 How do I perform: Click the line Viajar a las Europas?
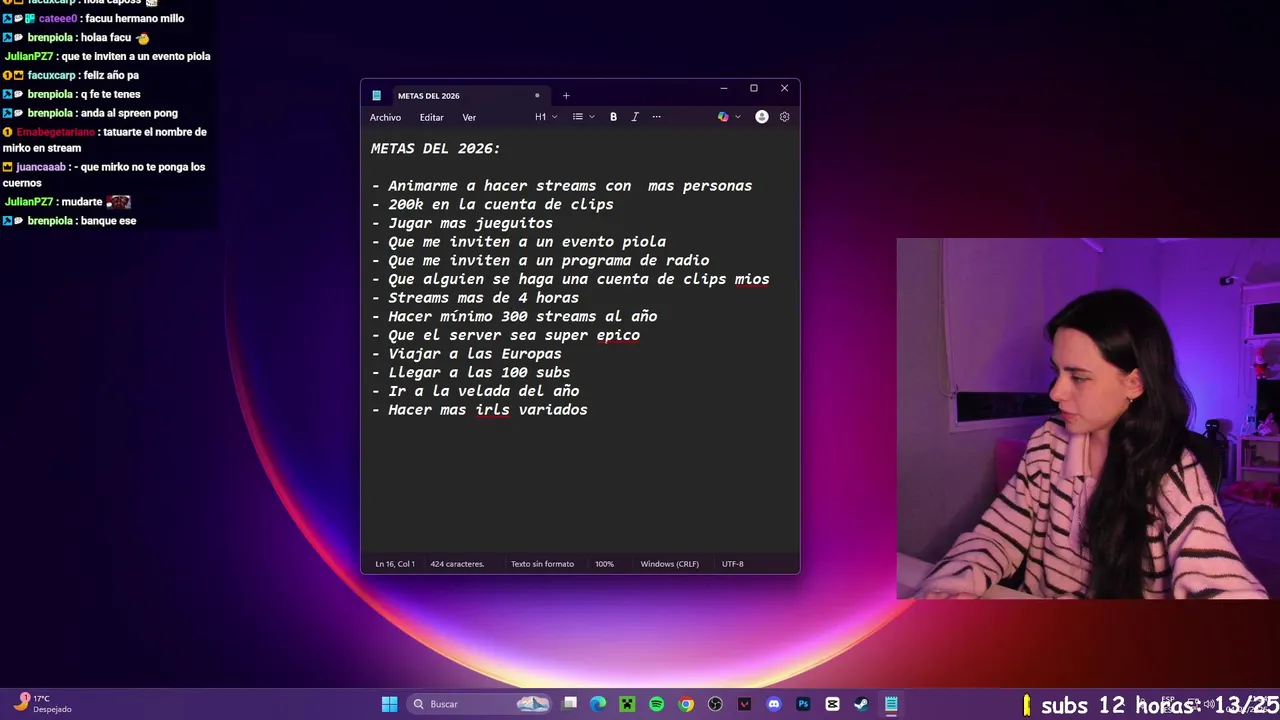(x=466, y=354)
